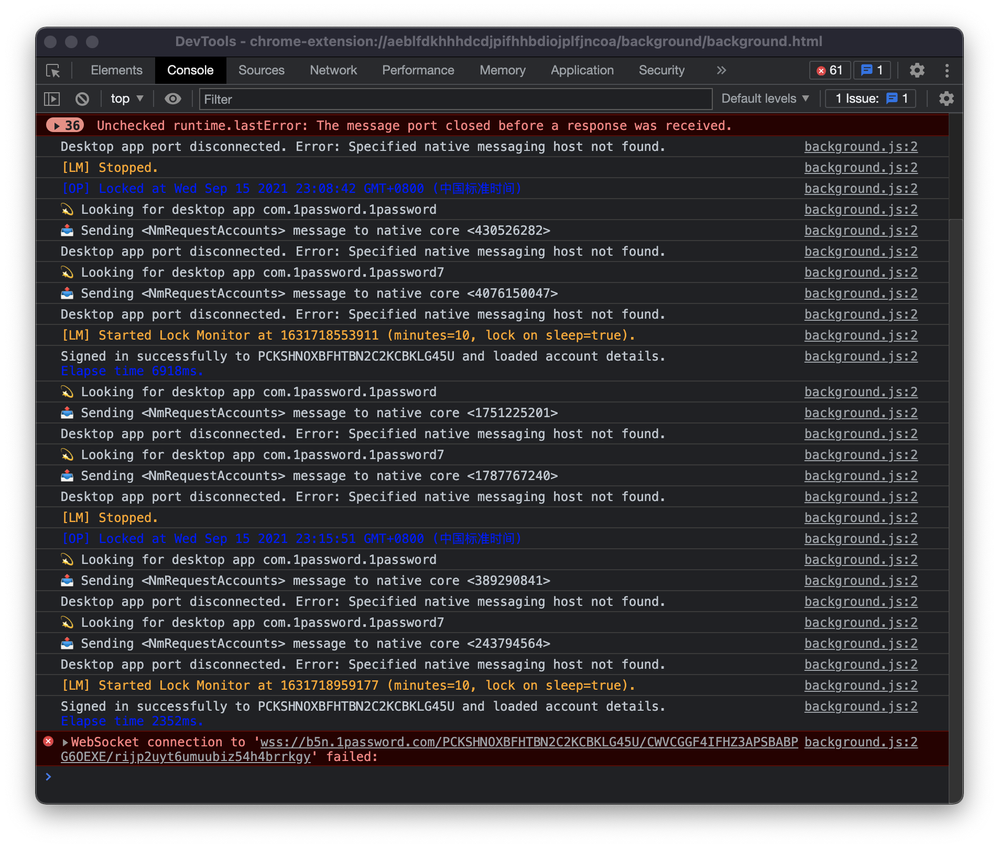Screen dimensions: 999x848
Task: Open the DevTools settings gear icon
Action: 917,70
